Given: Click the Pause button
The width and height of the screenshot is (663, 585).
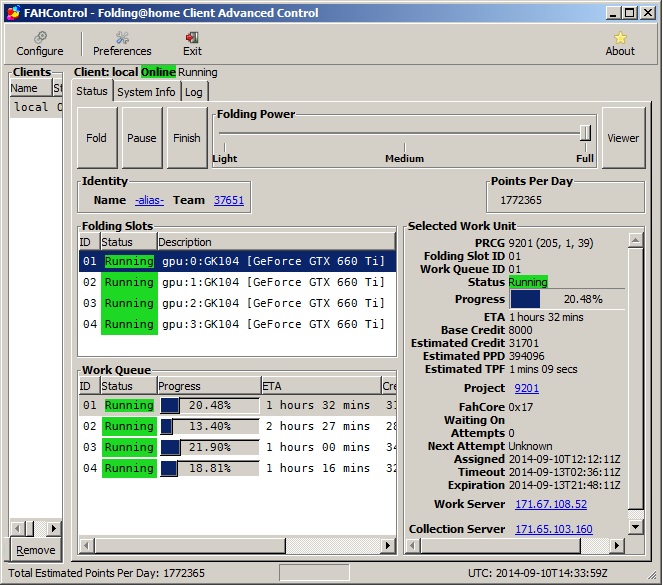Looking at the screenshot, I should click(x=142, y=138).
